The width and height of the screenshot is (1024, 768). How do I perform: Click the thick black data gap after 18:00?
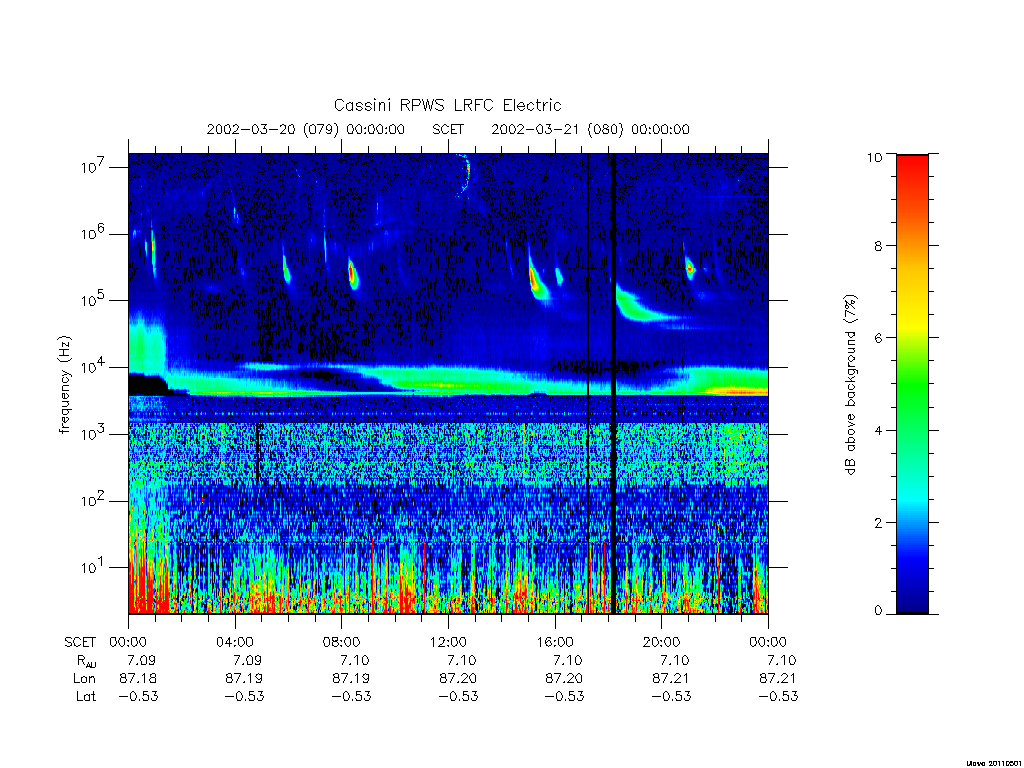tap(613, 384)
